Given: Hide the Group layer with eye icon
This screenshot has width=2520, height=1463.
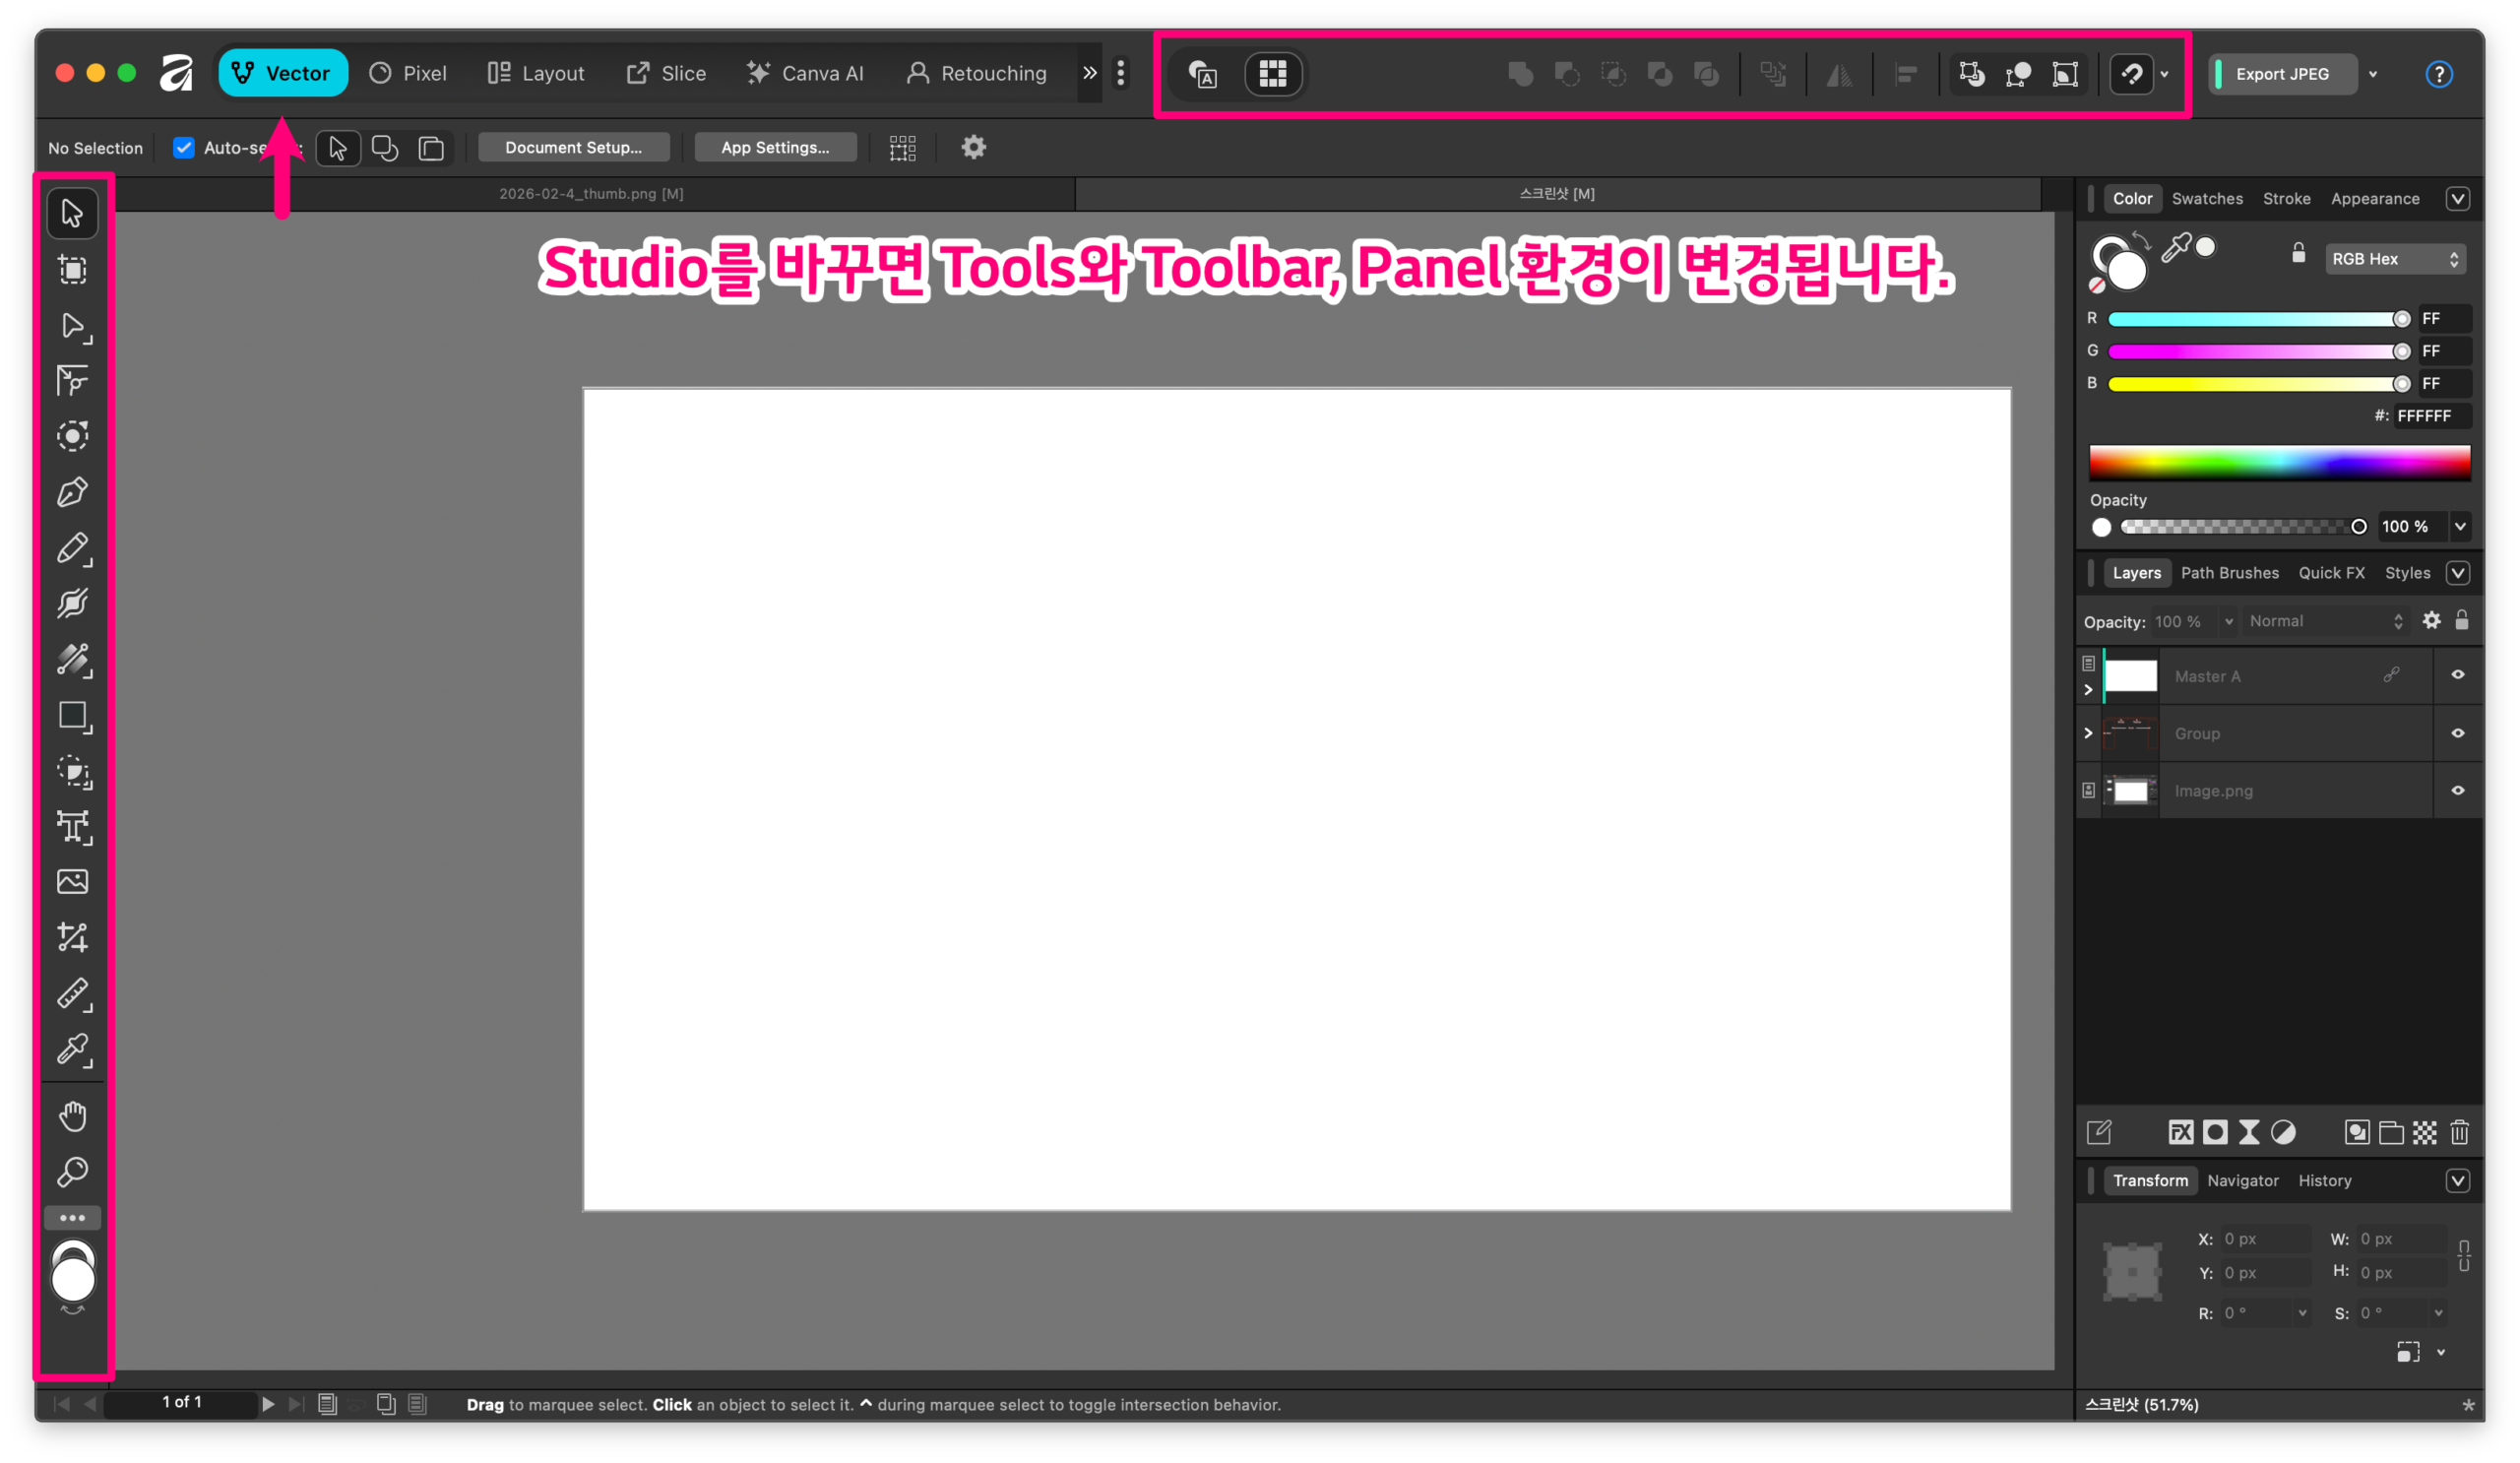Looking at the screenshot, I should pyautogui.click(x=2457, y=733).
